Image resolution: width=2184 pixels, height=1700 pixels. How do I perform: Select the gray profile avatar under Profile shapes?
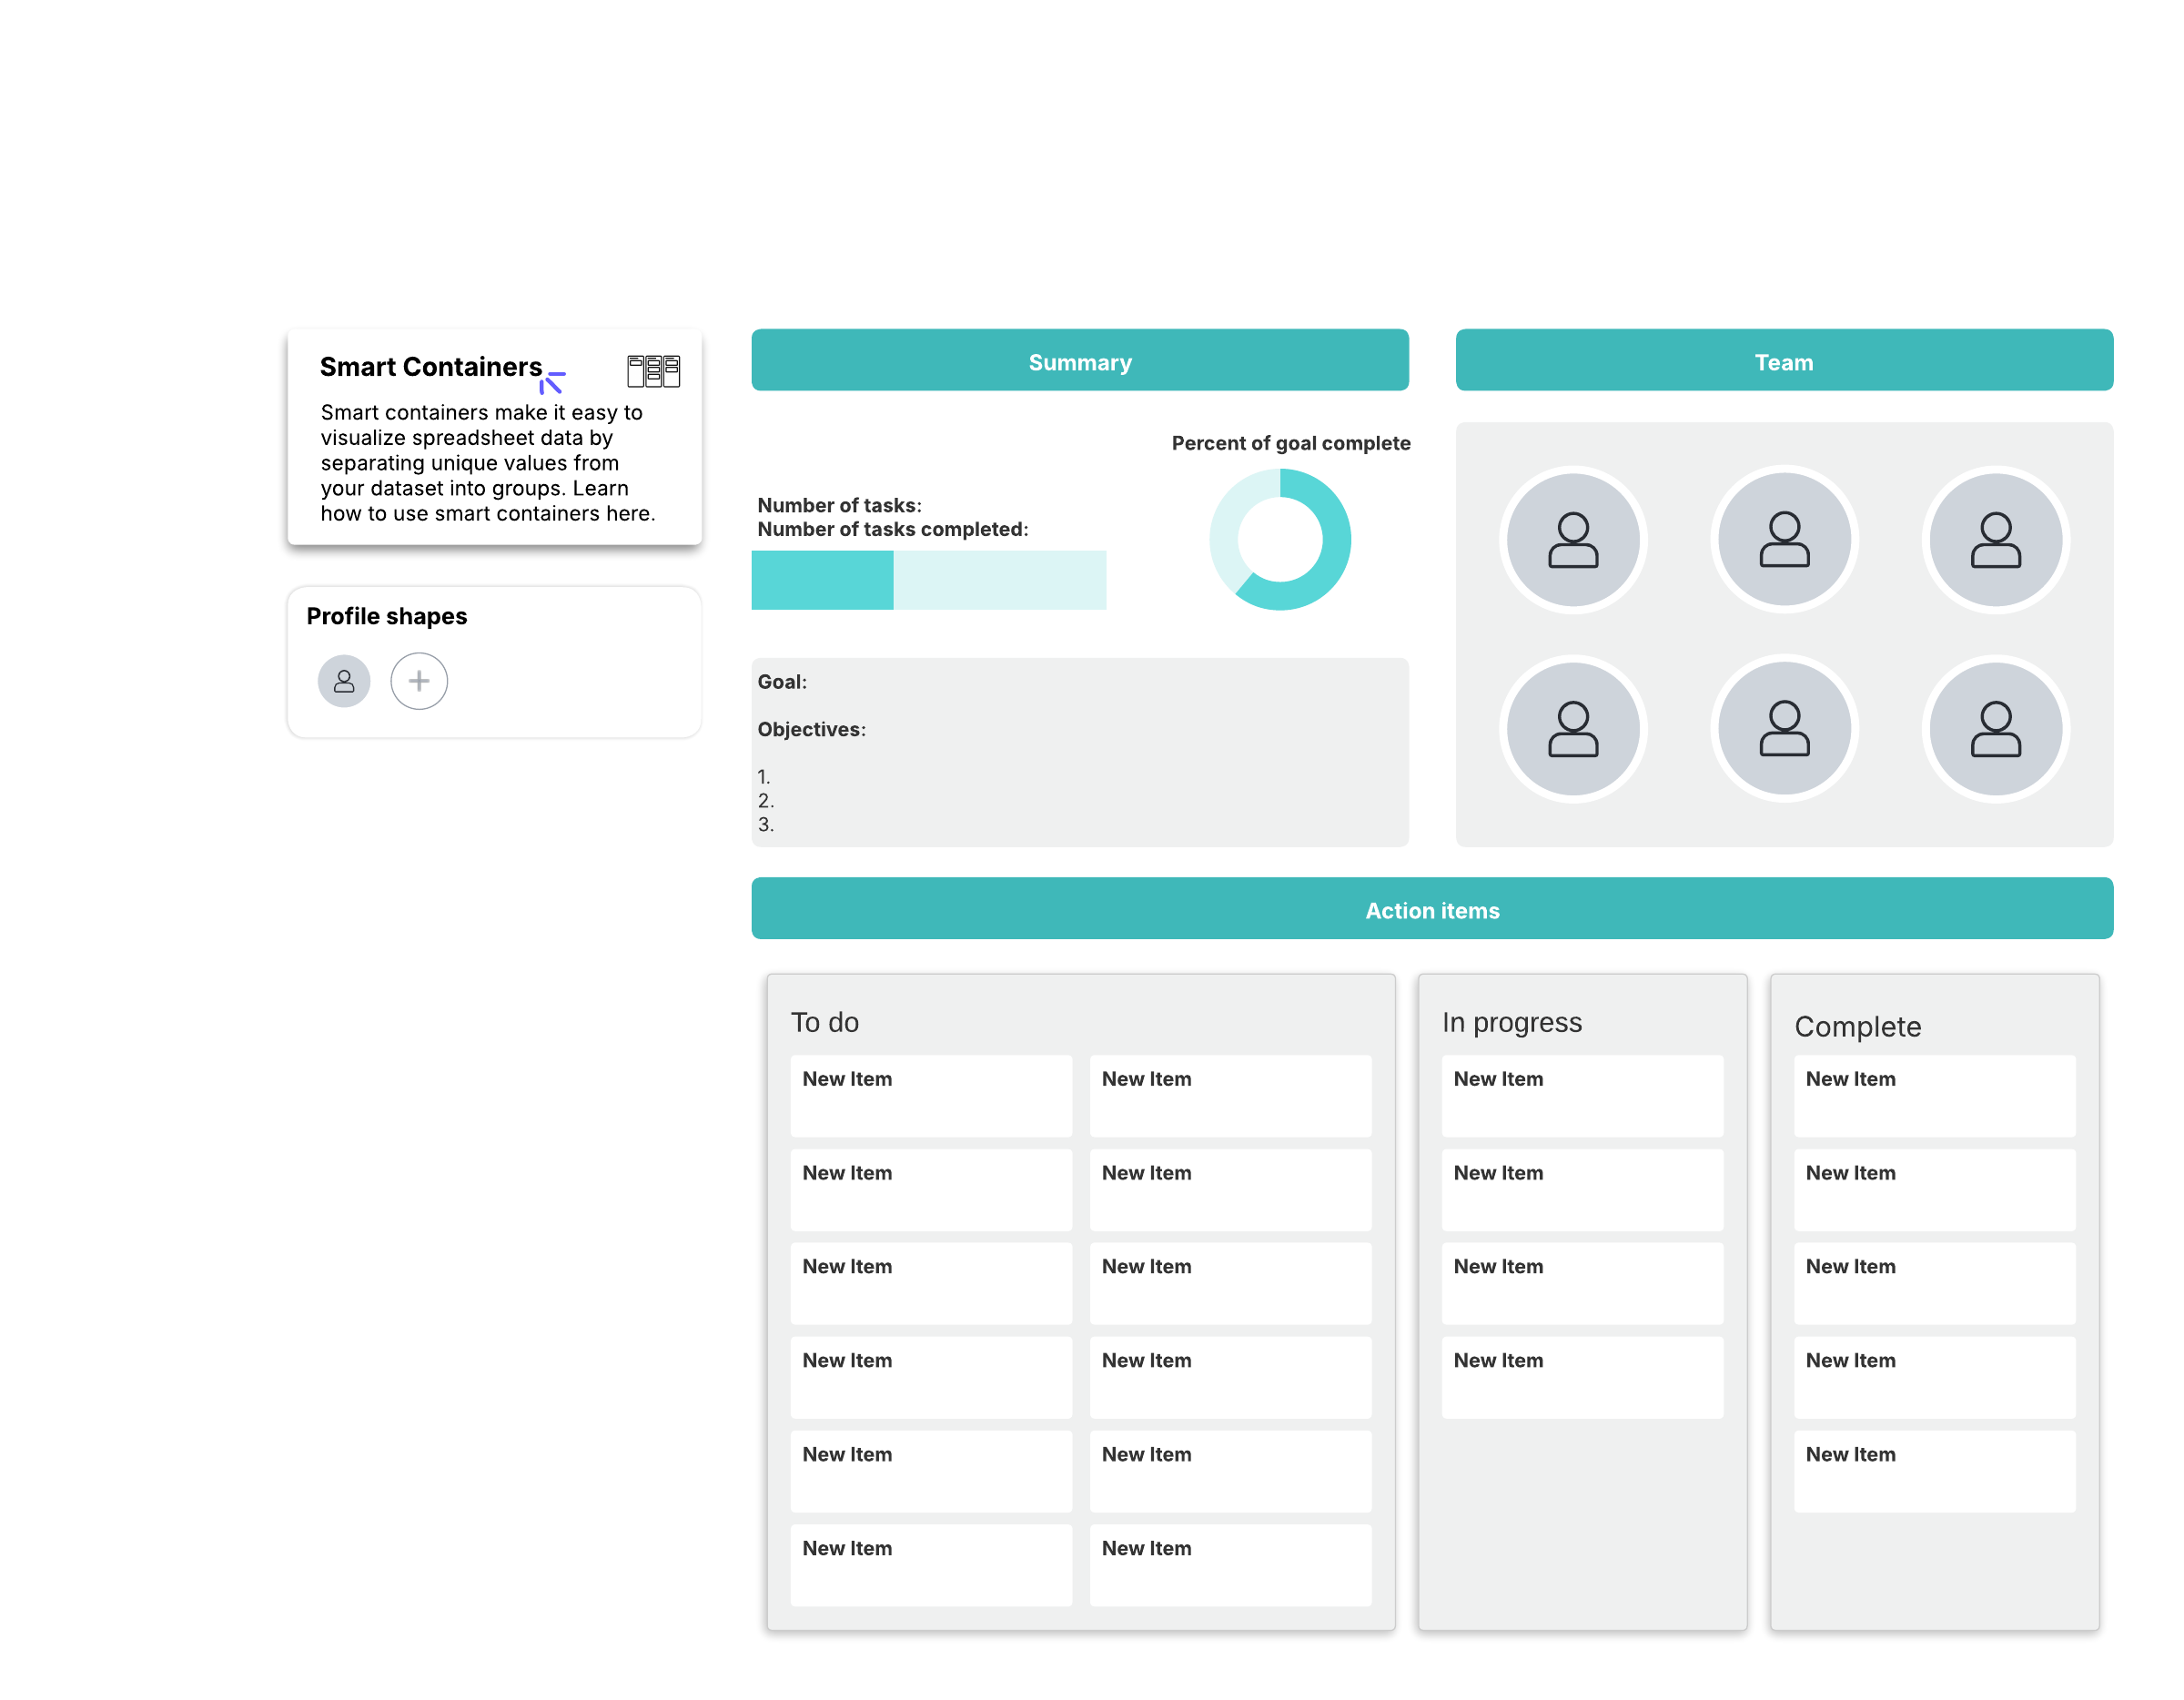pyautogui.click(x=344, y=681)
